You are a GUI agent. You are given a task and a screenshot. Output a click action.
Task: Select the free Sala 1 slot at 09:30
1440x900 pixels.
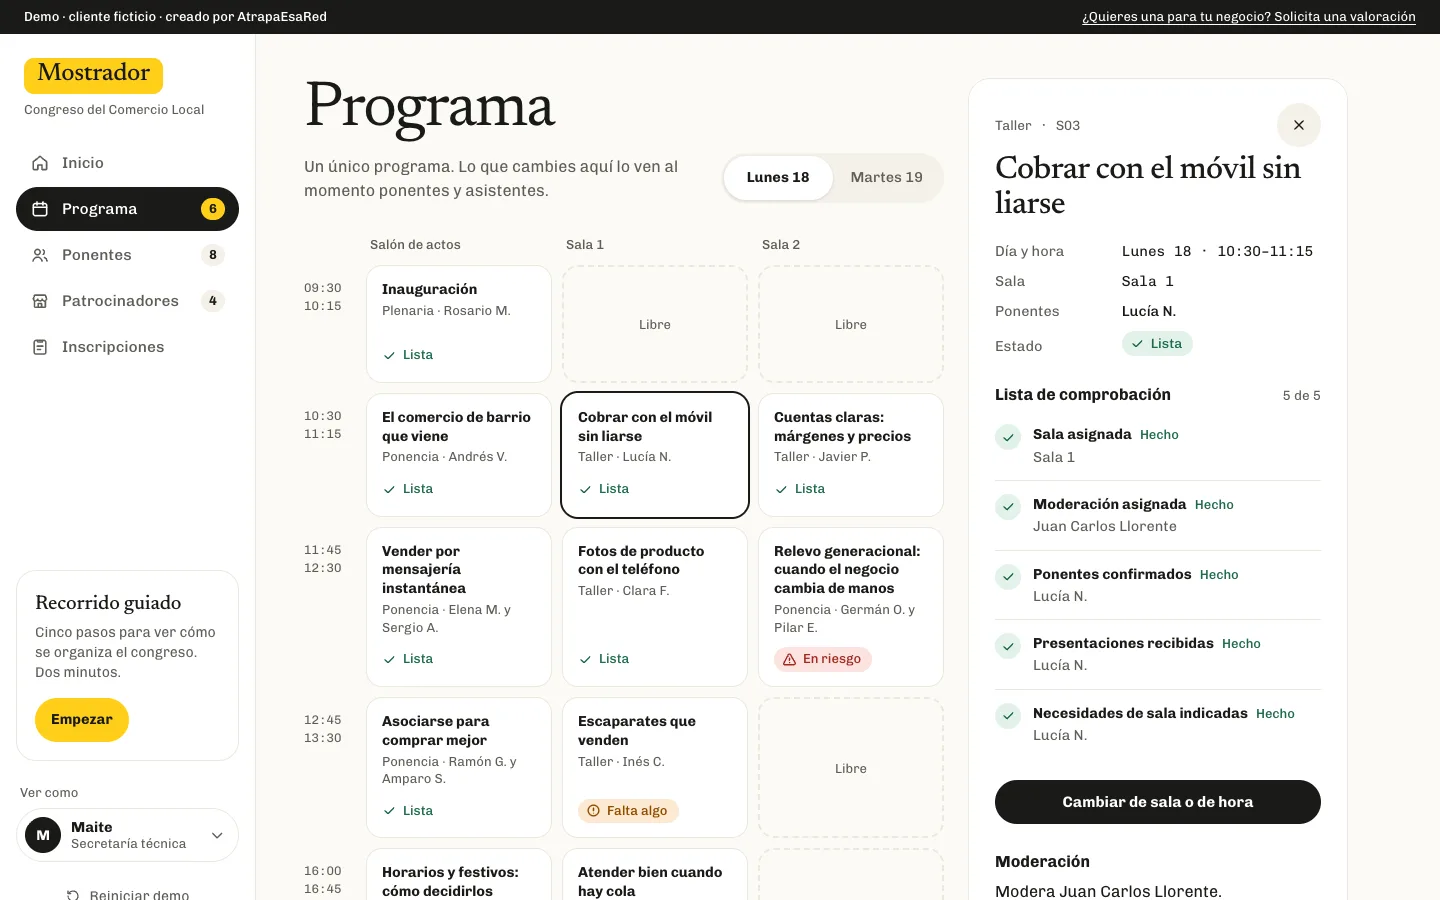(x=655, y=324)
